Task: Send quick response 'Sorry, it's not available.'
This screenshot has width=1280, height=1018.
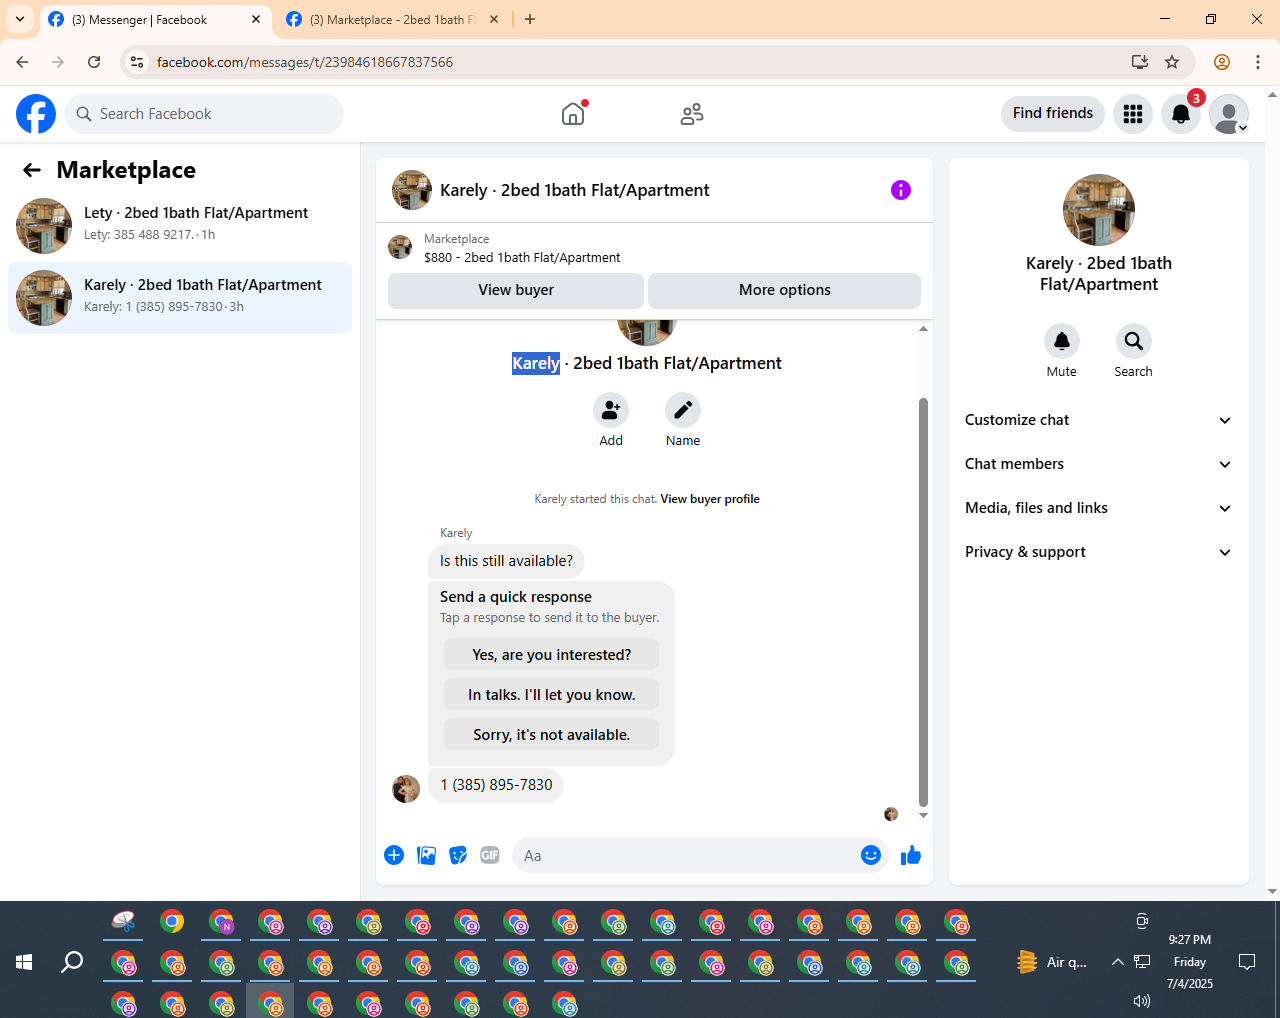Action: click(x=552, y=735)
